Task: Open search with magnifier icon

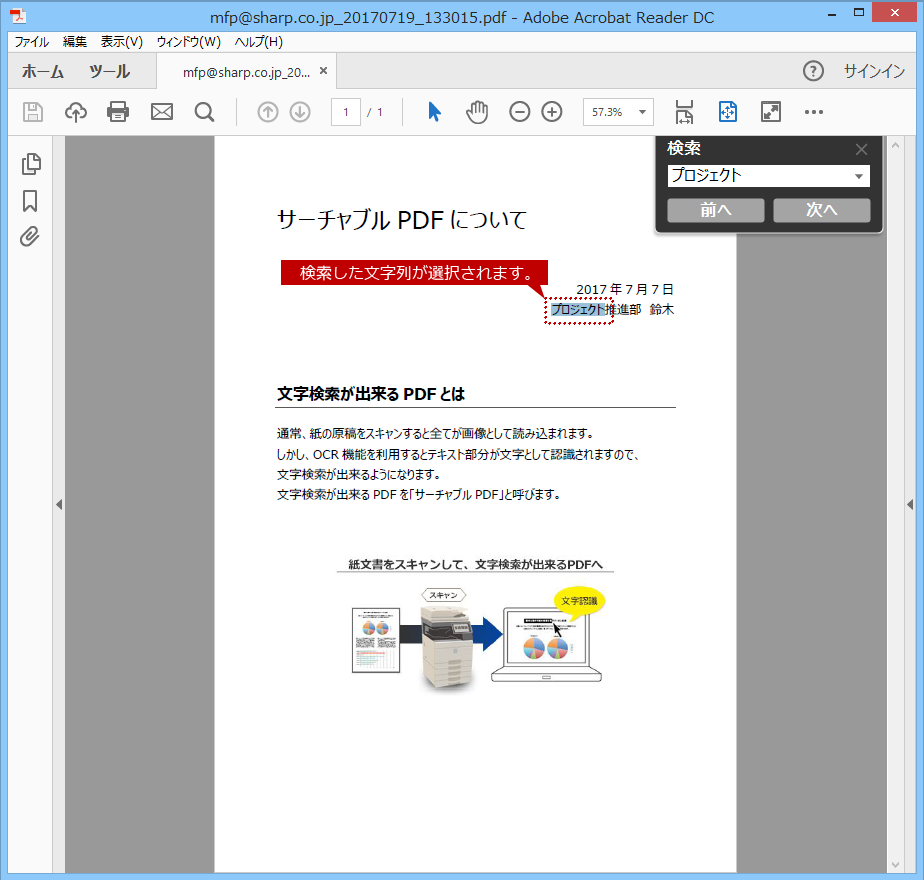Action: click(x=204, y=112)
